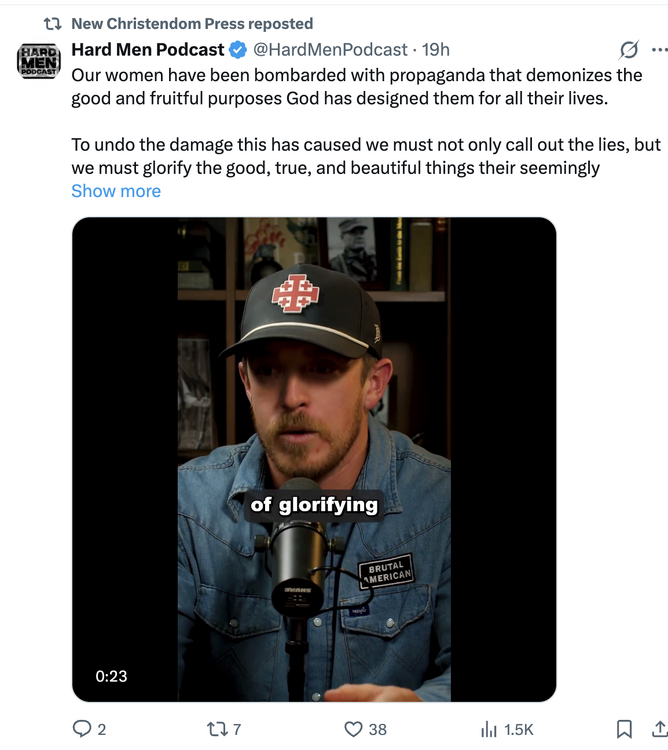Open the share post icon
Screen dimensions: 668x750
coord(658,729)
